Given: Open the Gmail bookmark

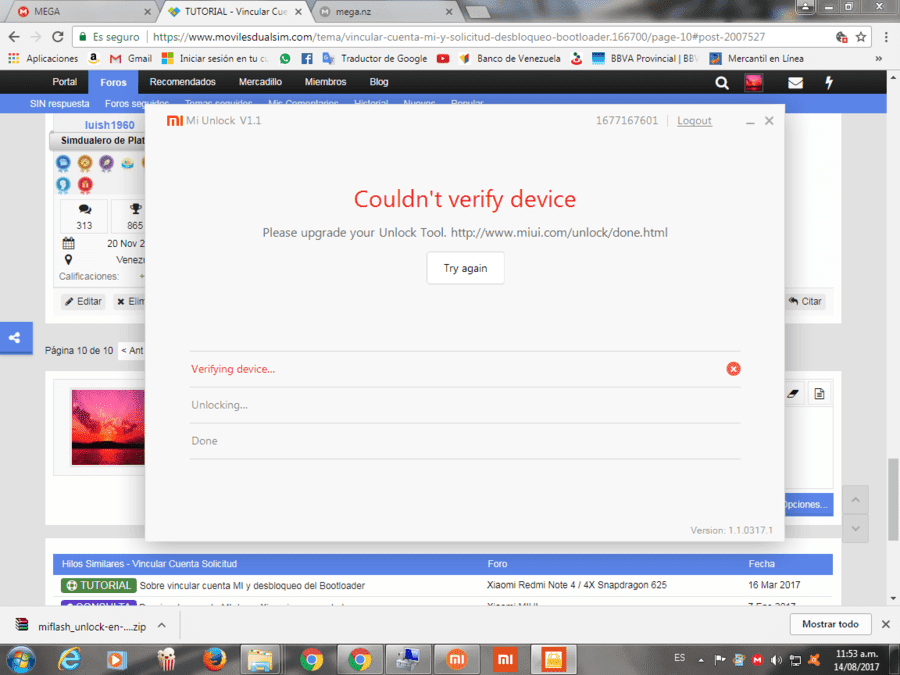Looking at the screenshot, I should click(131, 59).
